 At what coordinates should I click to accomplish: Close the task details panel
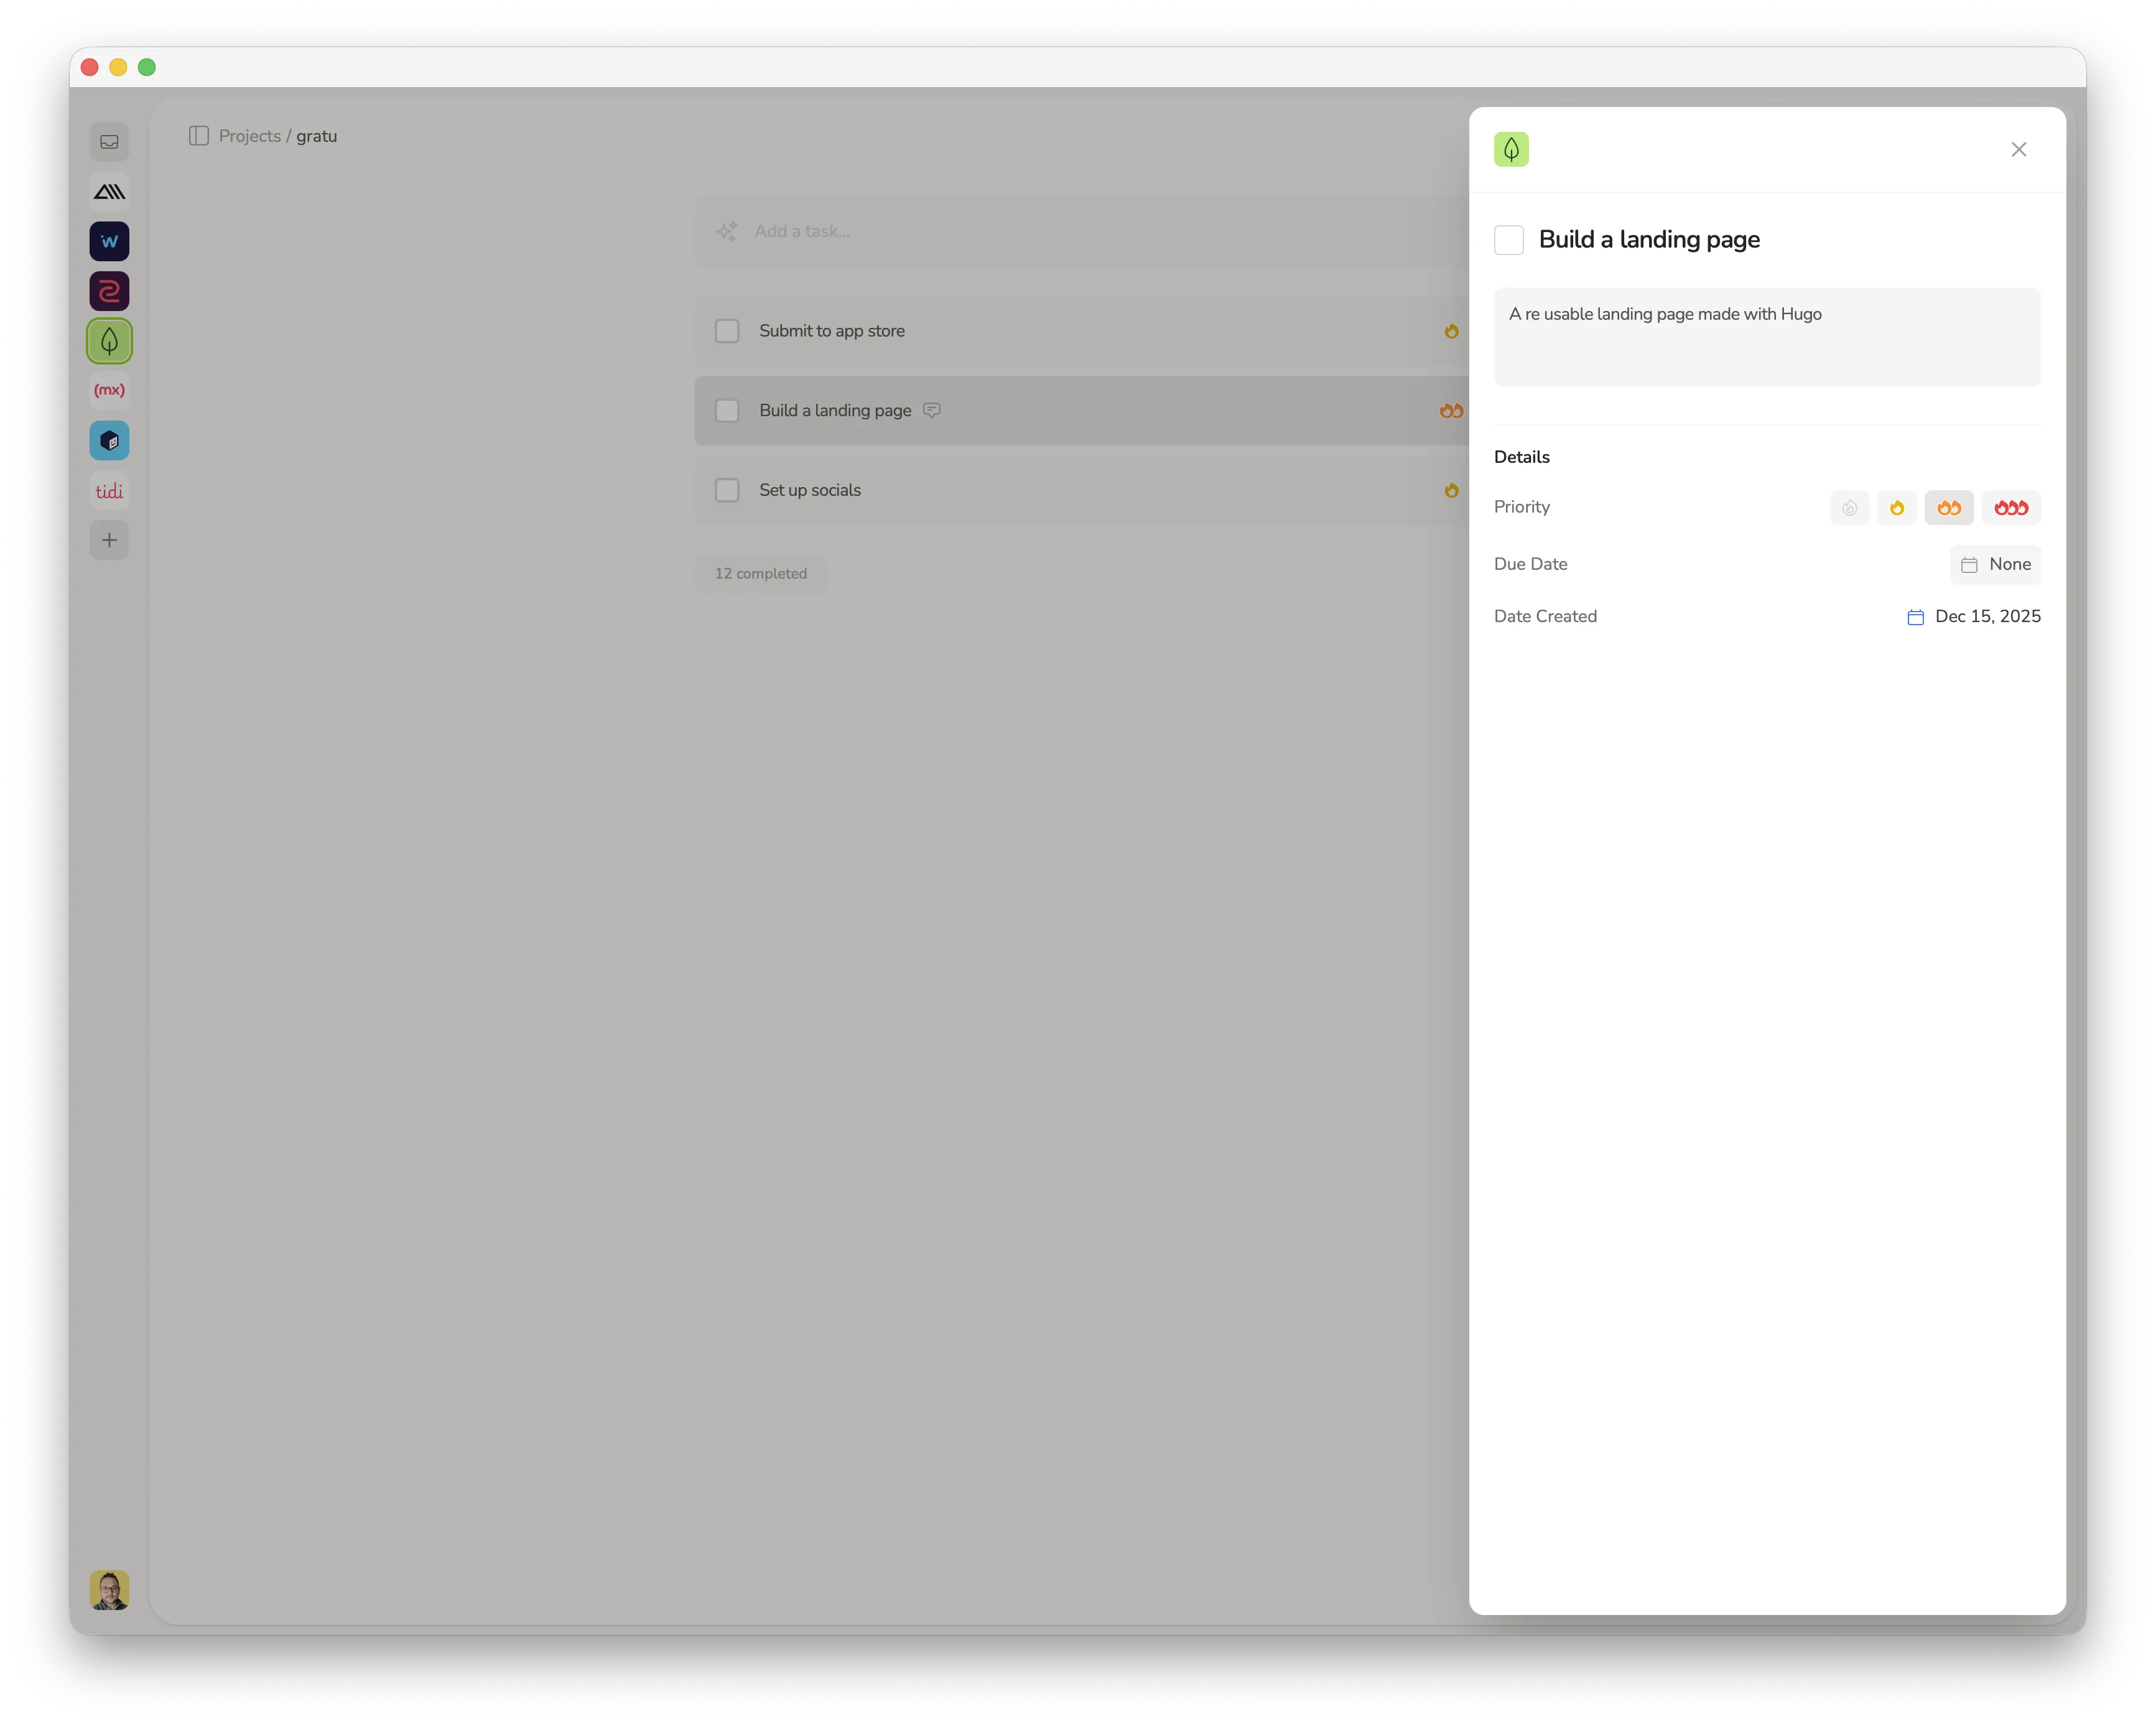pyautogui.click(x=2018, y=150)
